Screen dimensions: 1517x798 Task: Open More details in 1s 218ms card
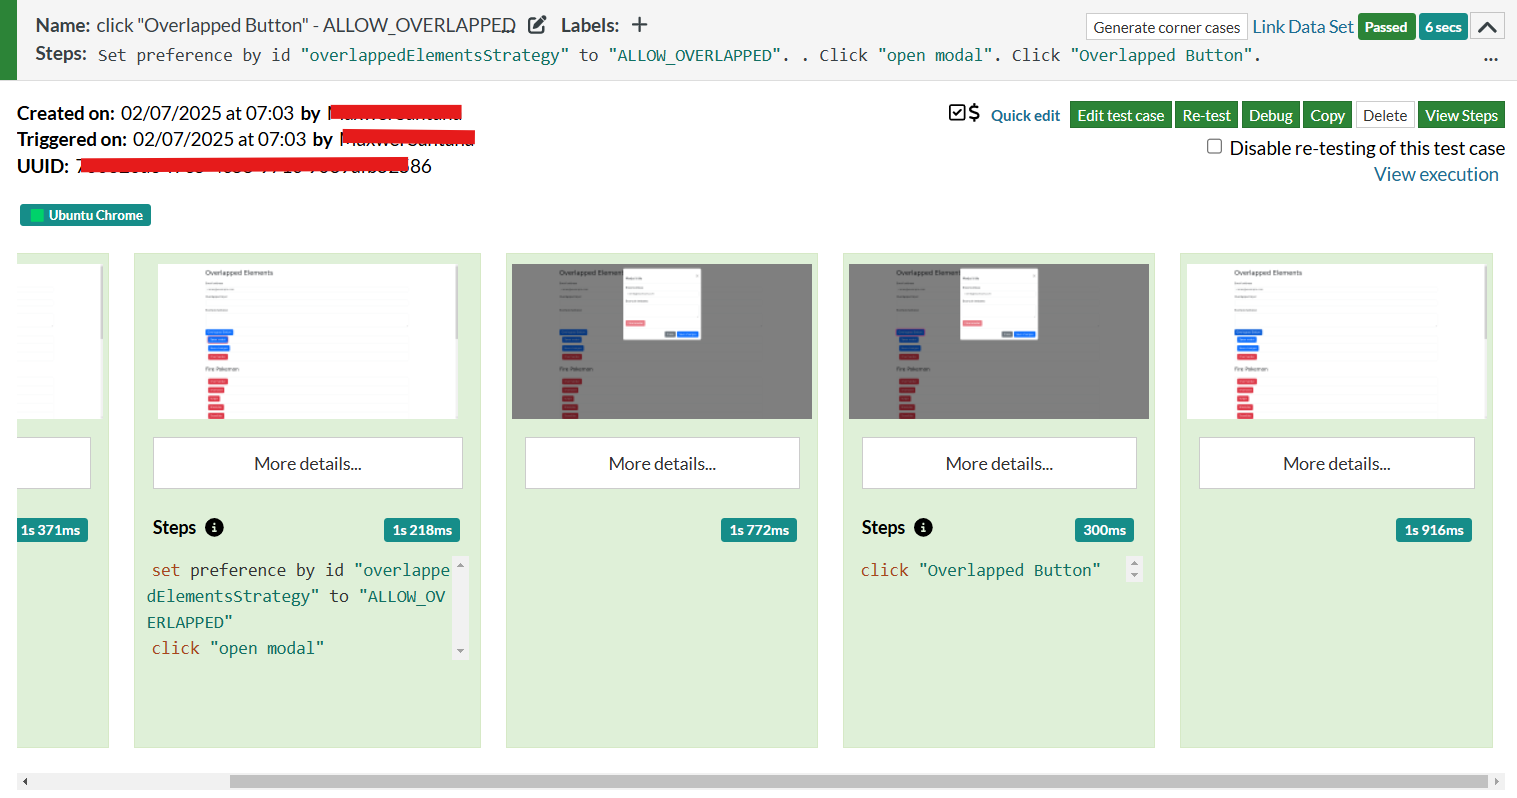click(308, 463)
